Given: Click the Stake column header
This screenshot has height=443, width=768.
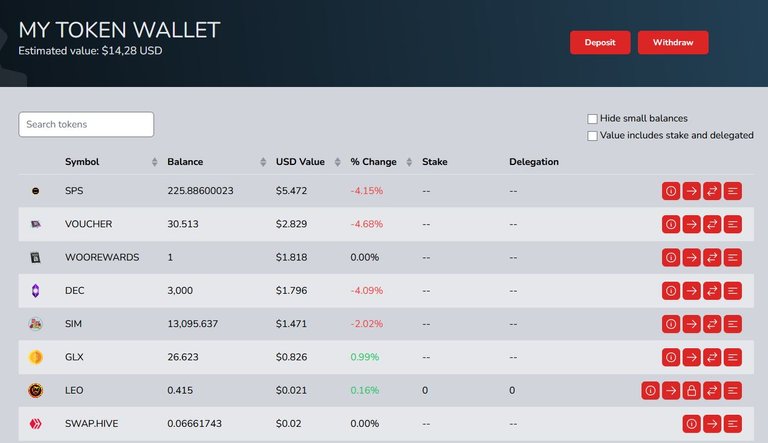Looking at the screenshot, I should 435,162.
